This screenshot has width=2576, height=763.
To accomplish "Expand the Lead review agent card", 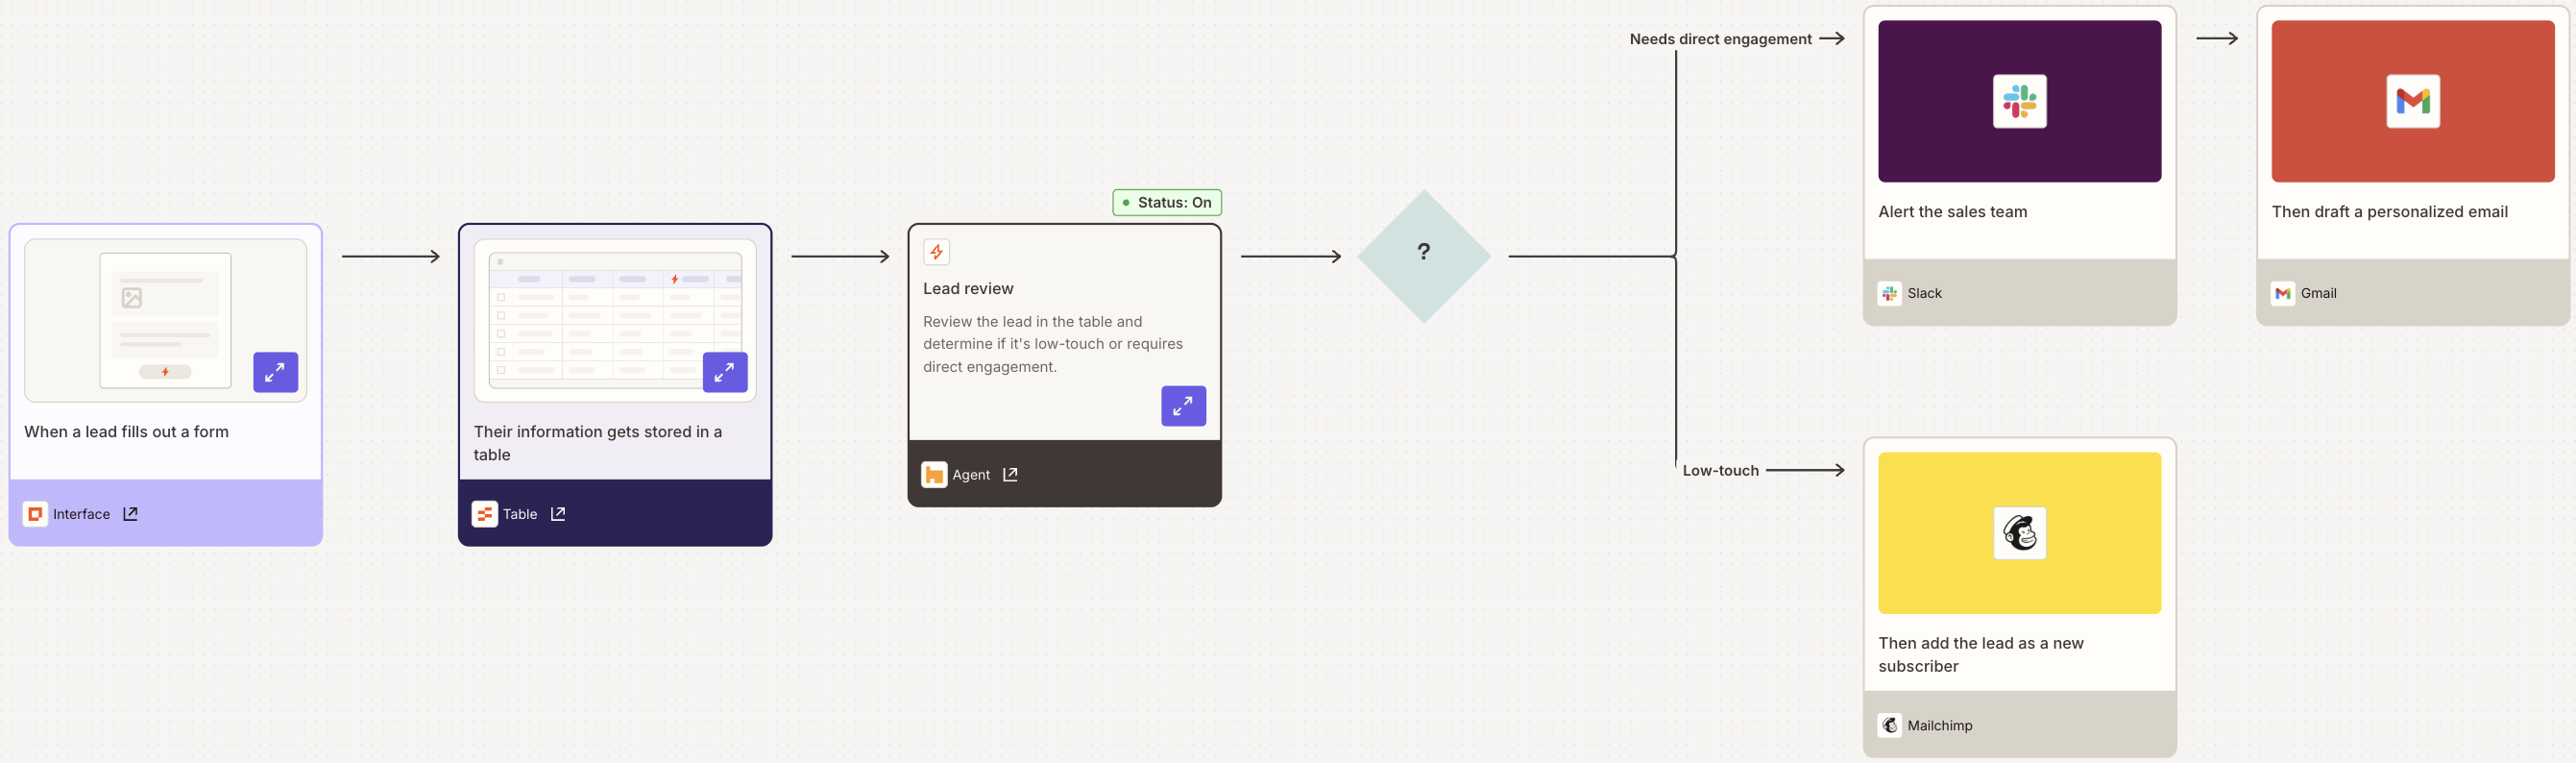I will [x=1183, y=406].
